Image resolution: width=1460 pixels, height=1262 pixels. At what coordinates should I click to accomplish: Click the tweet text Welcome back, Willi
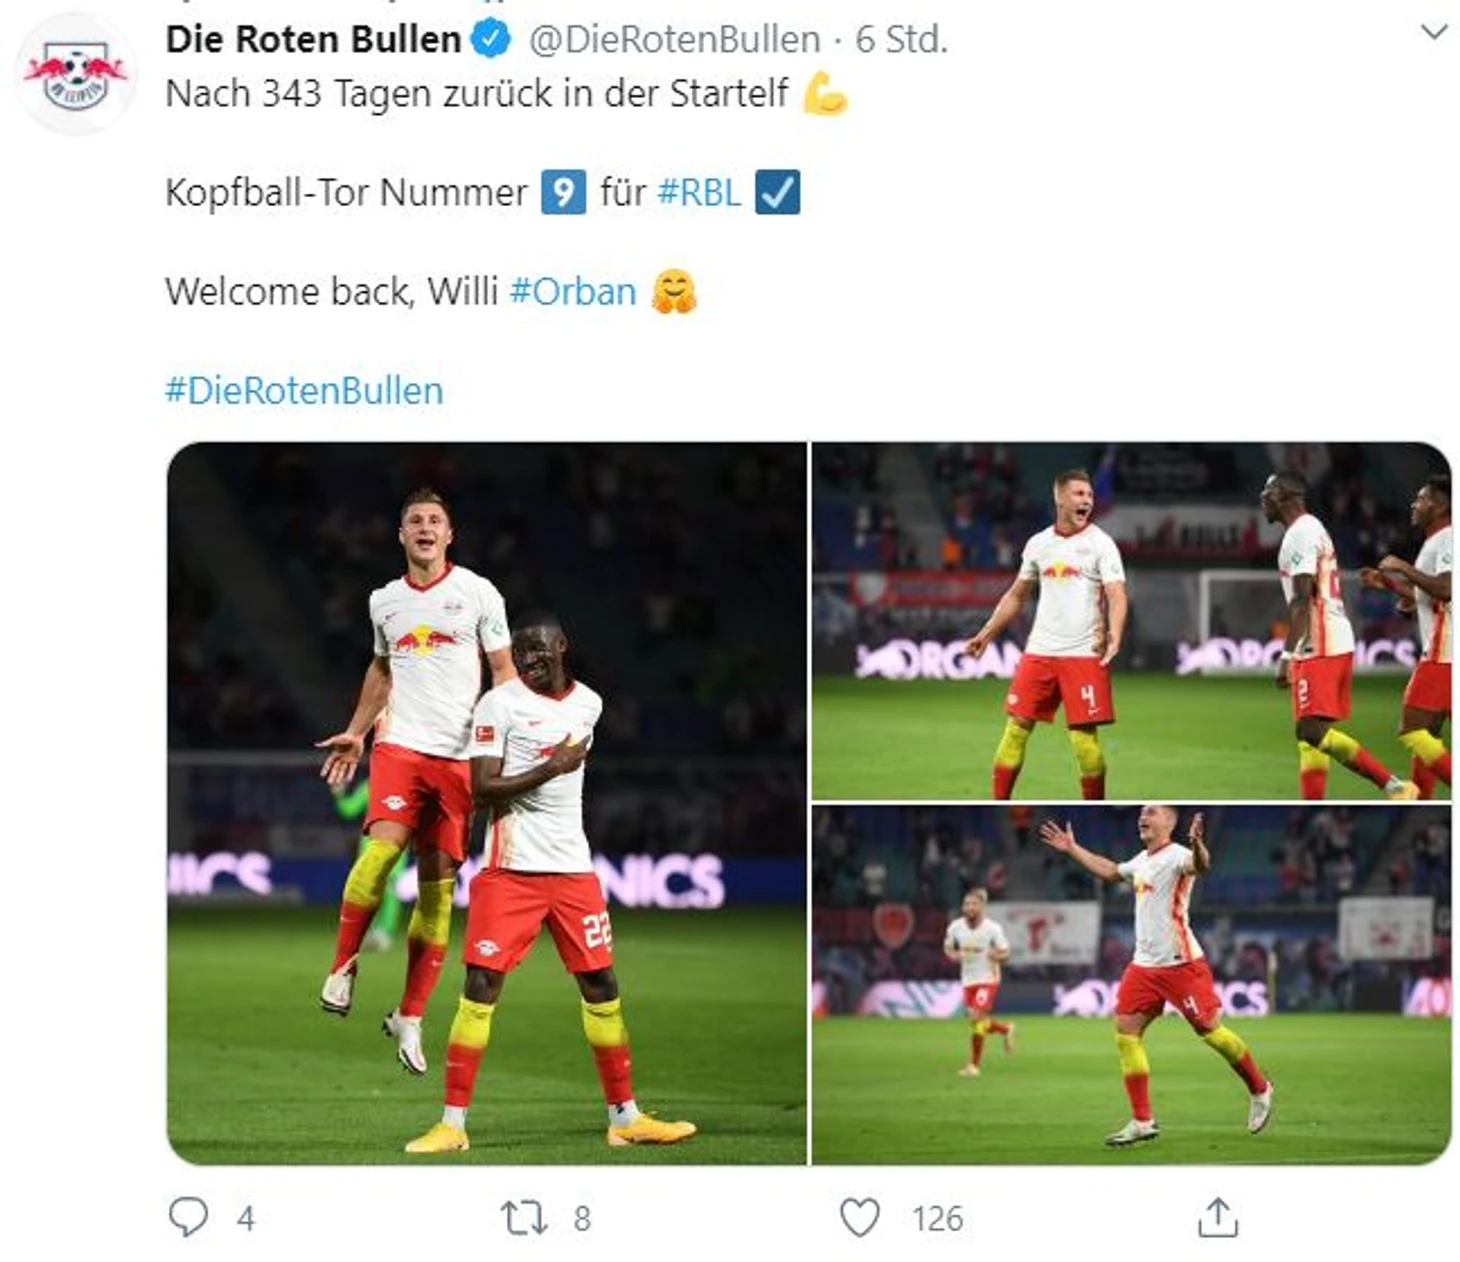pos(331,291)
